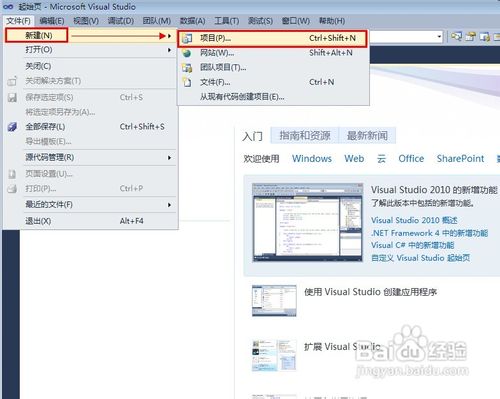The height and width of the screenshot is (399, 500).
Task: Open the 文件(F) menu bar item
Action: pos(18,21)
